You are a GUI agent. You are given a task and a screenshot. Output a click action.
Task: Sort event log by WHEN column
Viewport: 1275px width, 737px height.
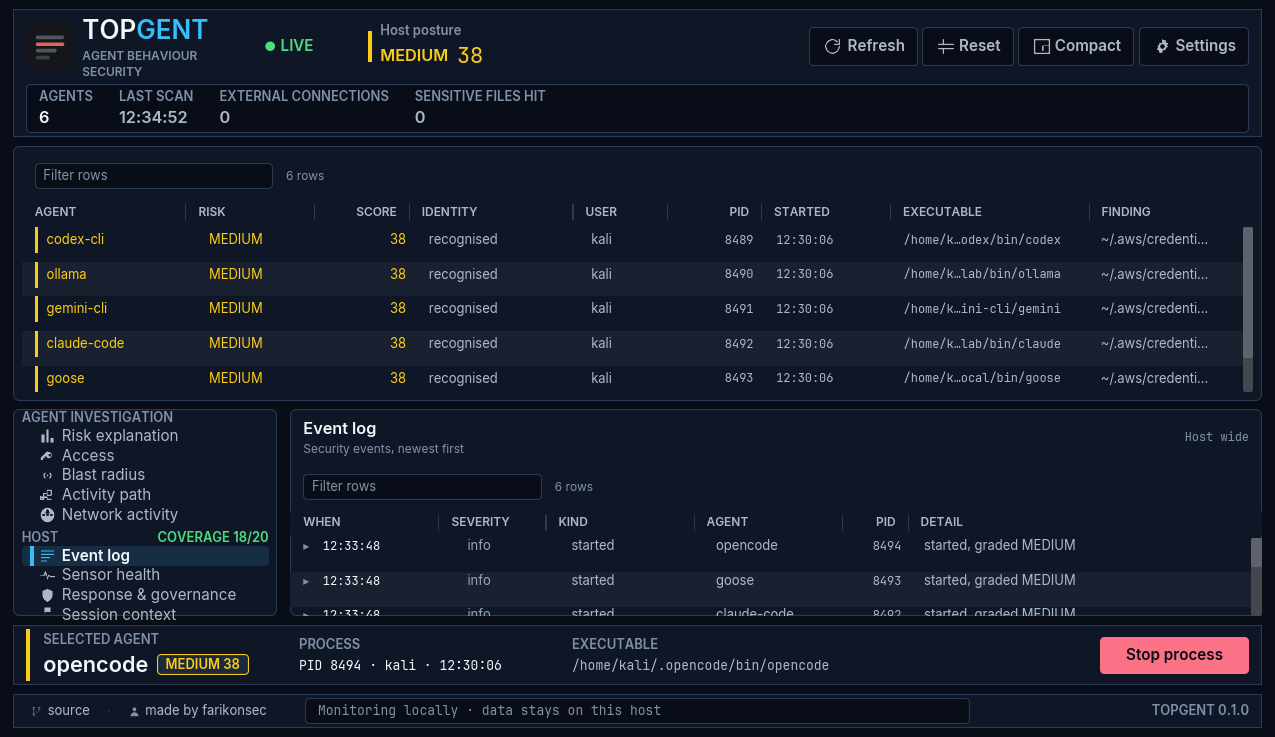tap(322, 522)
